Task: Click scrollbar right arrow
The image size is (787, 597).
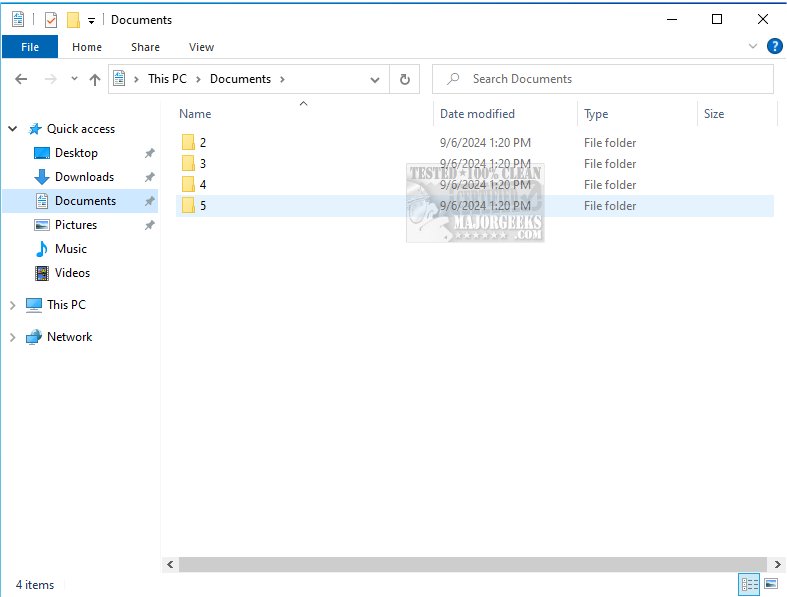Action: tap(777, 565)
